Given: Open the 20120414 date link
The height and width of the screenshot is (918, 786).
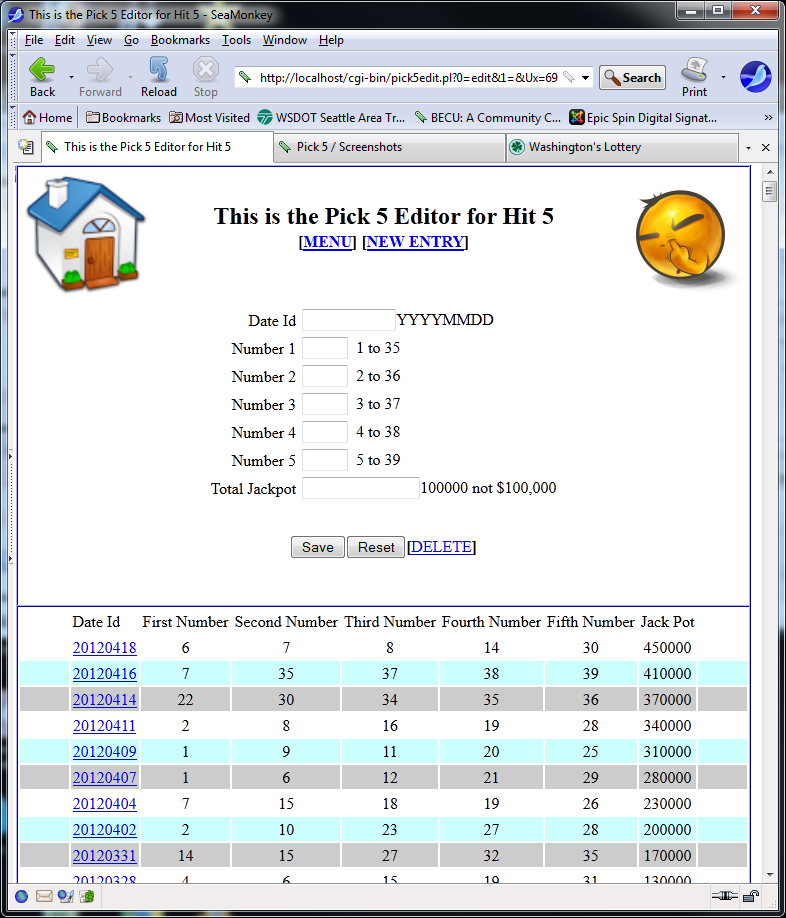Looking at the screenshot, I should pyautogui.click(x=104, y=700).
